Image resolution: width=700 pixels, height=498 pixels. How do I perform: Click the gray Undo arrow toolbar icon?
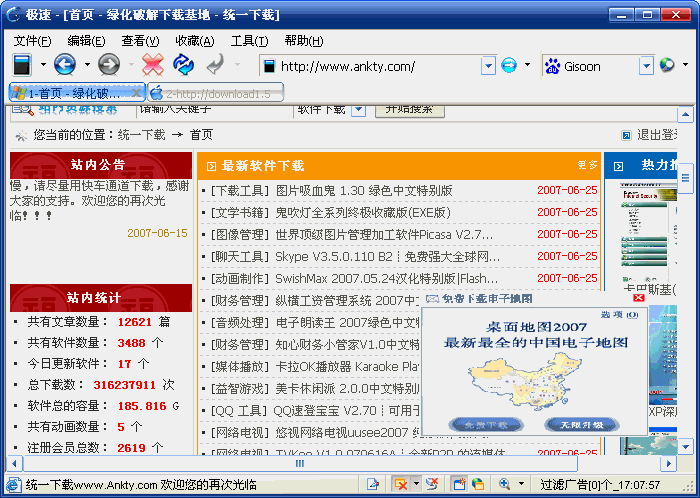pyautogui.click(x=215, y=66)
